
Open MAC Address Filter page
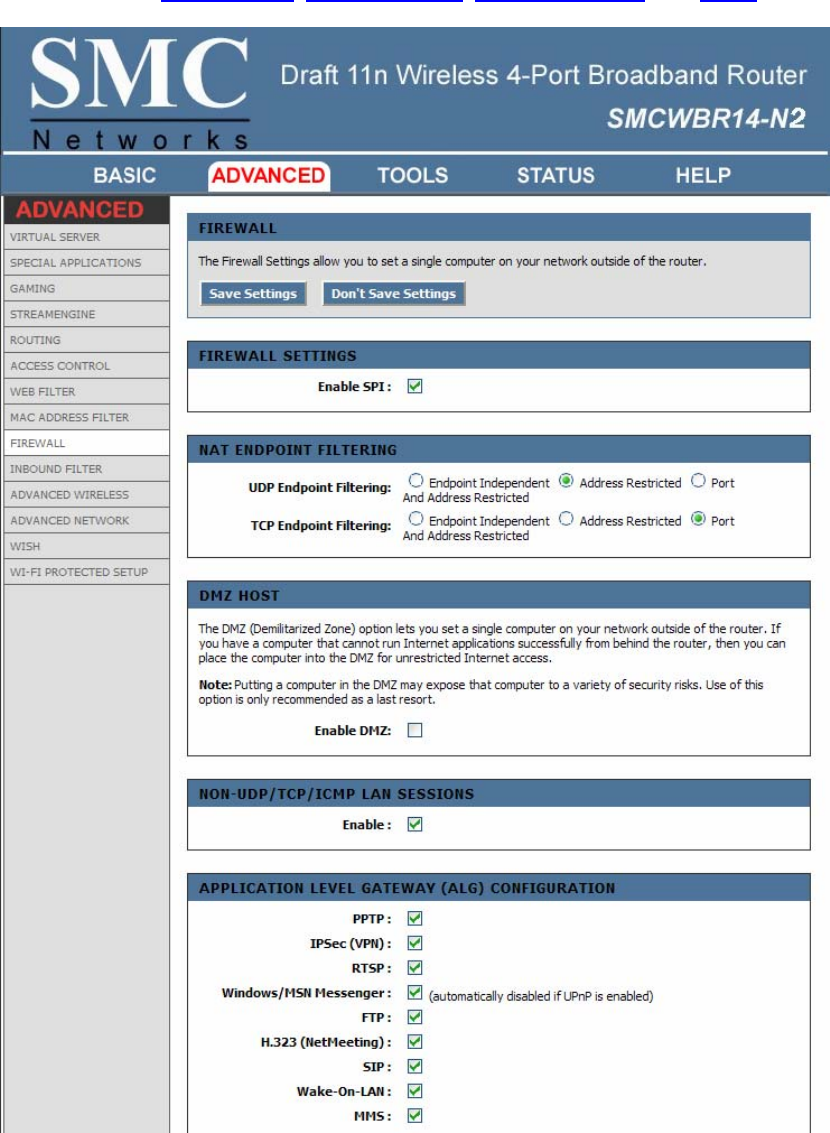tap(87, 418)
